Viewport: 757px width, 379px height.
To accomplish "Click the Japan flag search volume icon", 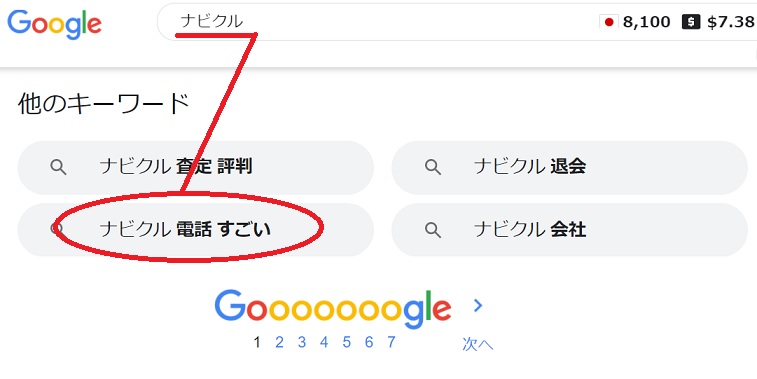I will [609, 22].
